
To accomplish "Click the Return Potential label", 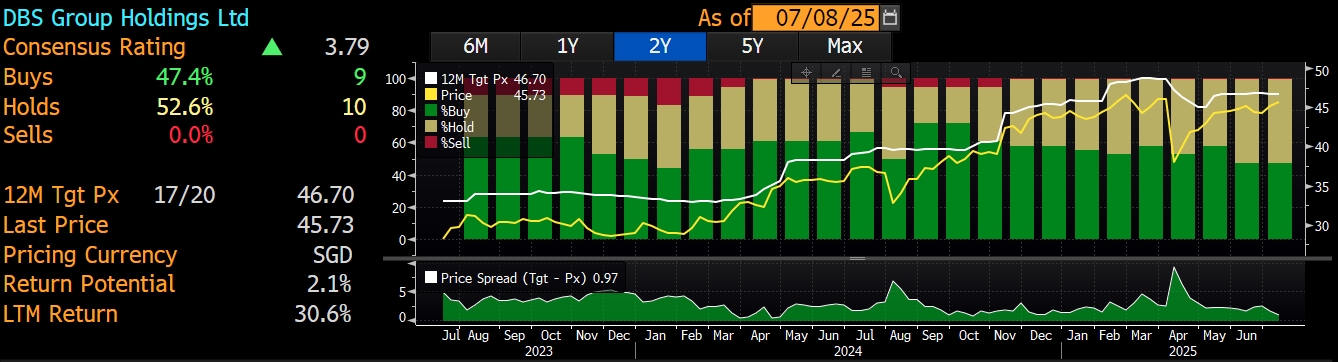I will tap(89, 284).
